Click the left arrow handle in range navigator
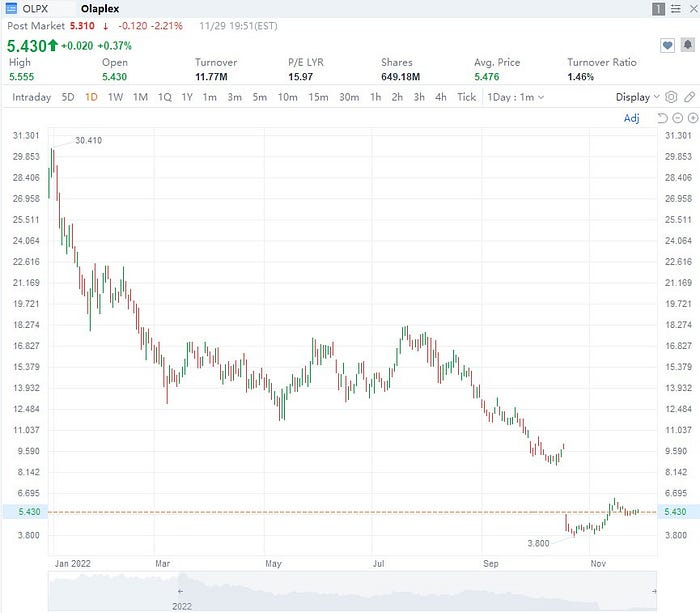 [180, 591]
